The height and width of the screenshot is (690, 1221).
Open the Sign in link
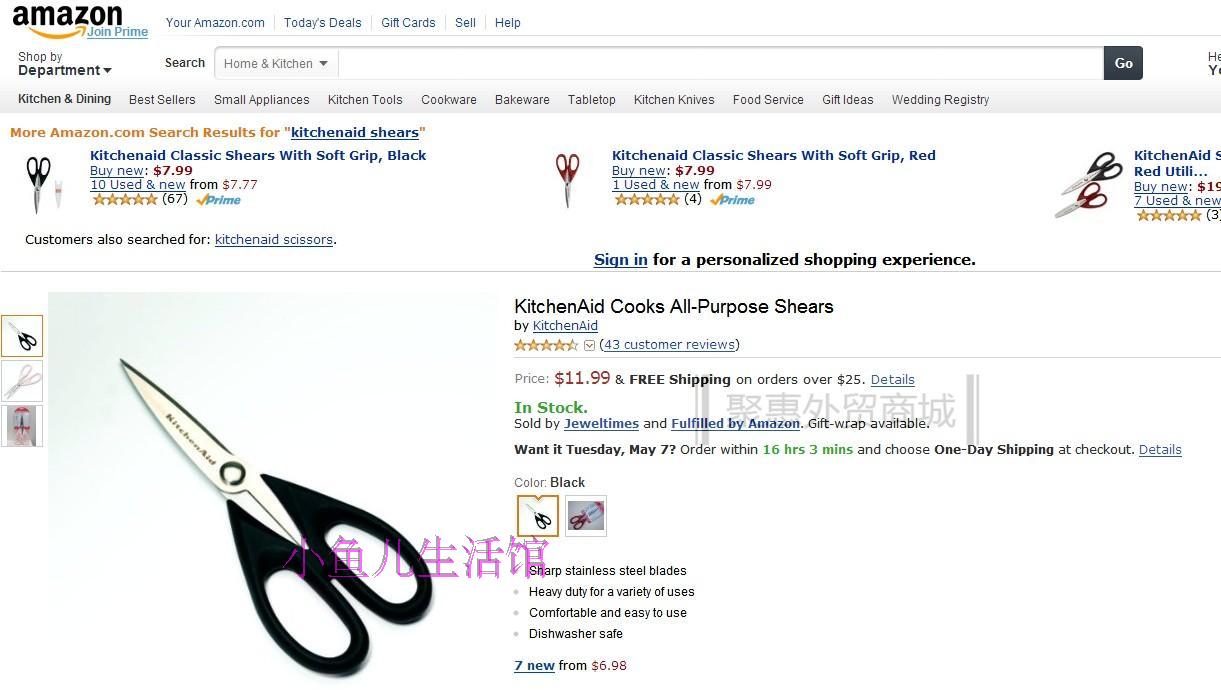click(620, 259)
